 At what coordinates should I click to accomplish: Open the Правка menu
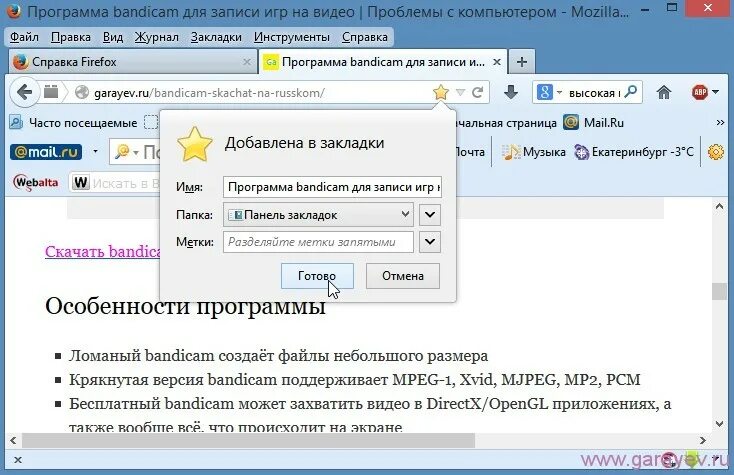click(71, 37)
